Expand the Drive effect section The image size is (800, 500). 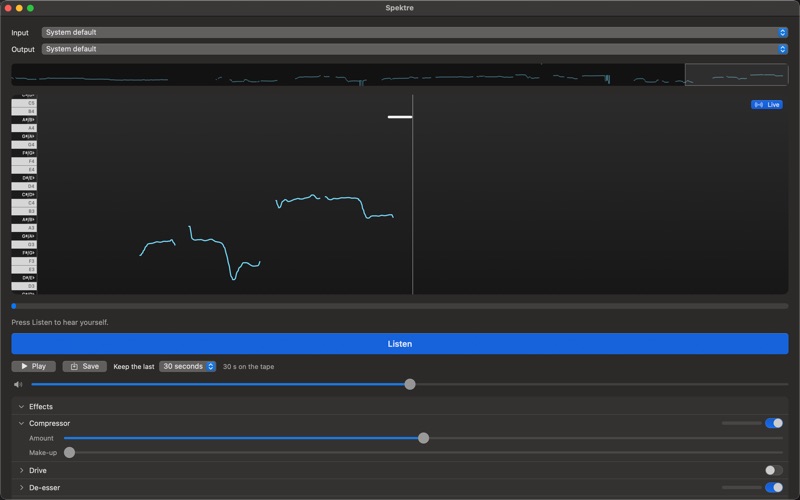21,470
